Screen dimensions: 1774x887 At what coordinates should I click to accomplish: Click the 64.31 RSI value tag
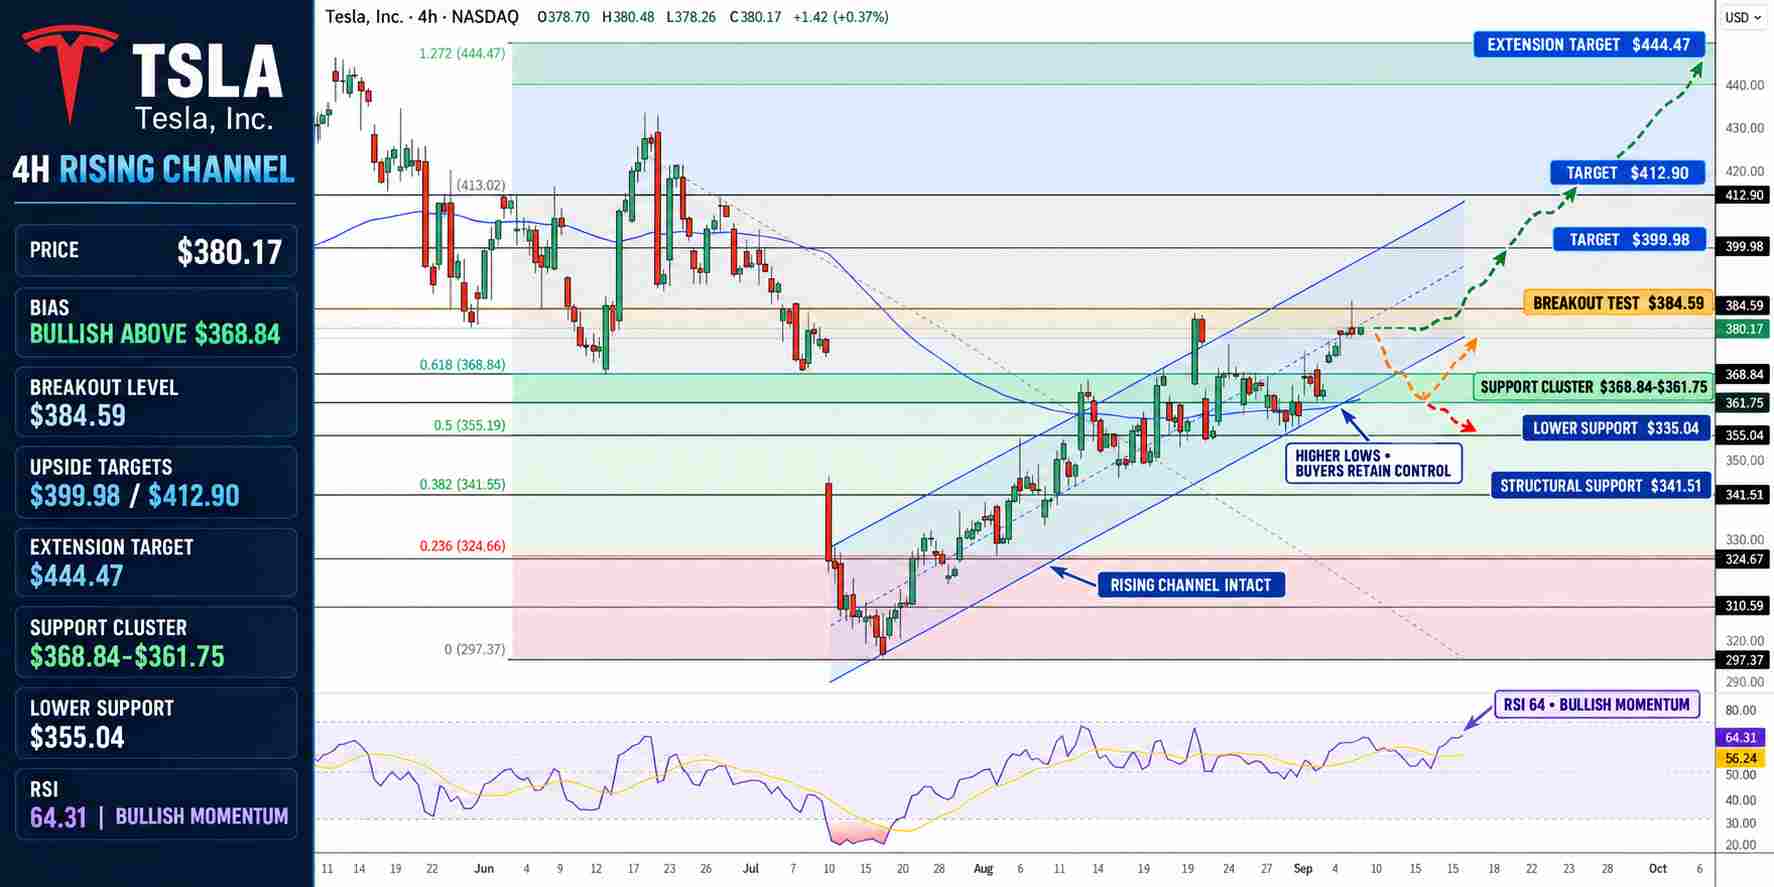tap(1741, 737)
